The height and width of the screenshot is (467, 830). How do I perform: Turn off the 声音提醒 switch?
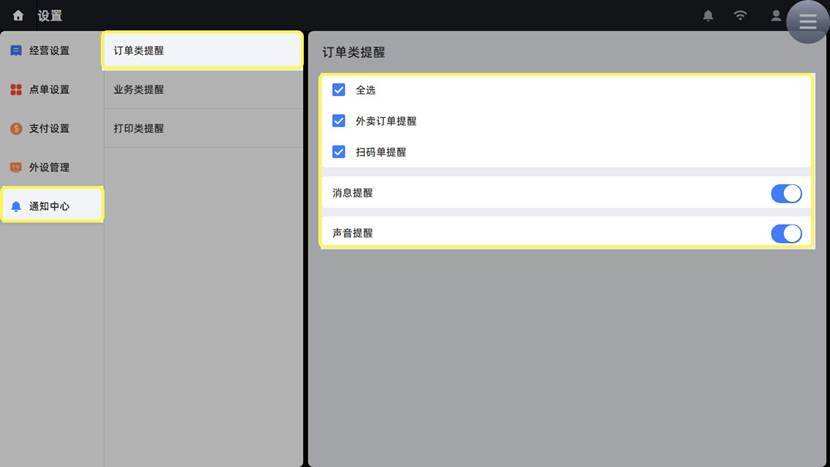[x=786, y=234]
